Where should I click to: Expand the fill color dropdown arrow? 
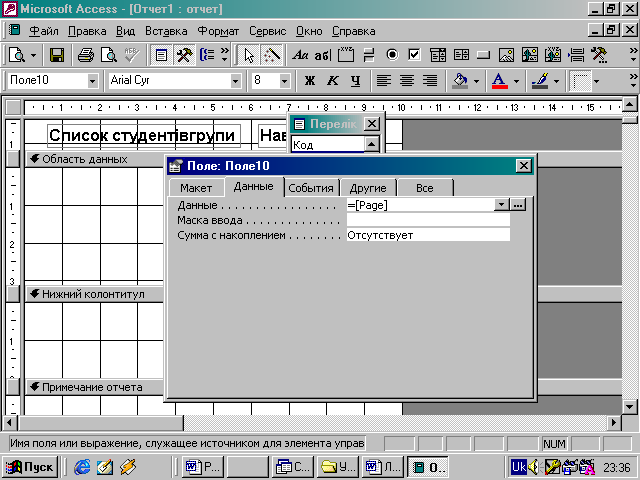coord(476,81)
